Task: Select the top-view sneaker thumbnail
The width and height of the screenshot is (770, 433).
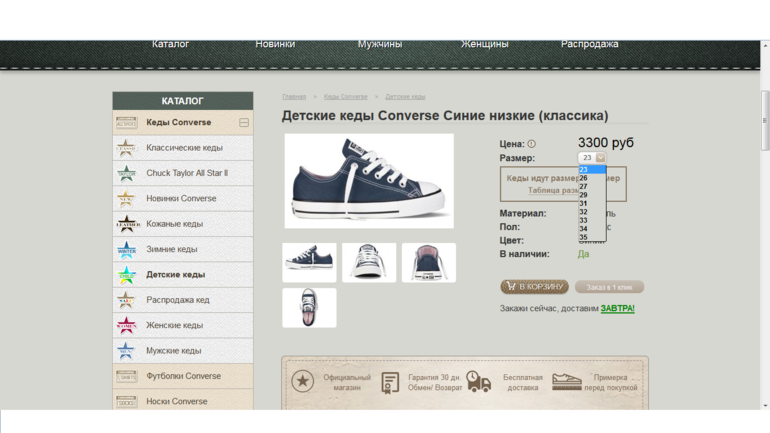Action: point(309,307)
